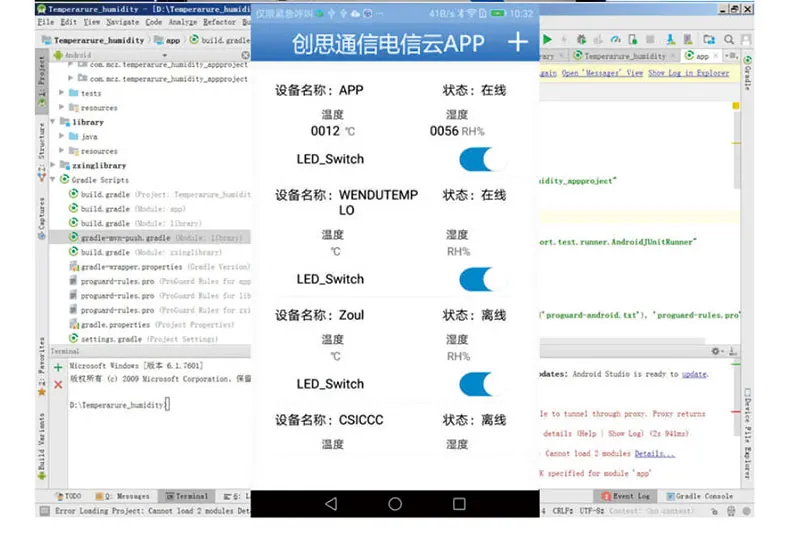Expand the tests folder
This screenshot has width=800, height=535.
(61, 93)
